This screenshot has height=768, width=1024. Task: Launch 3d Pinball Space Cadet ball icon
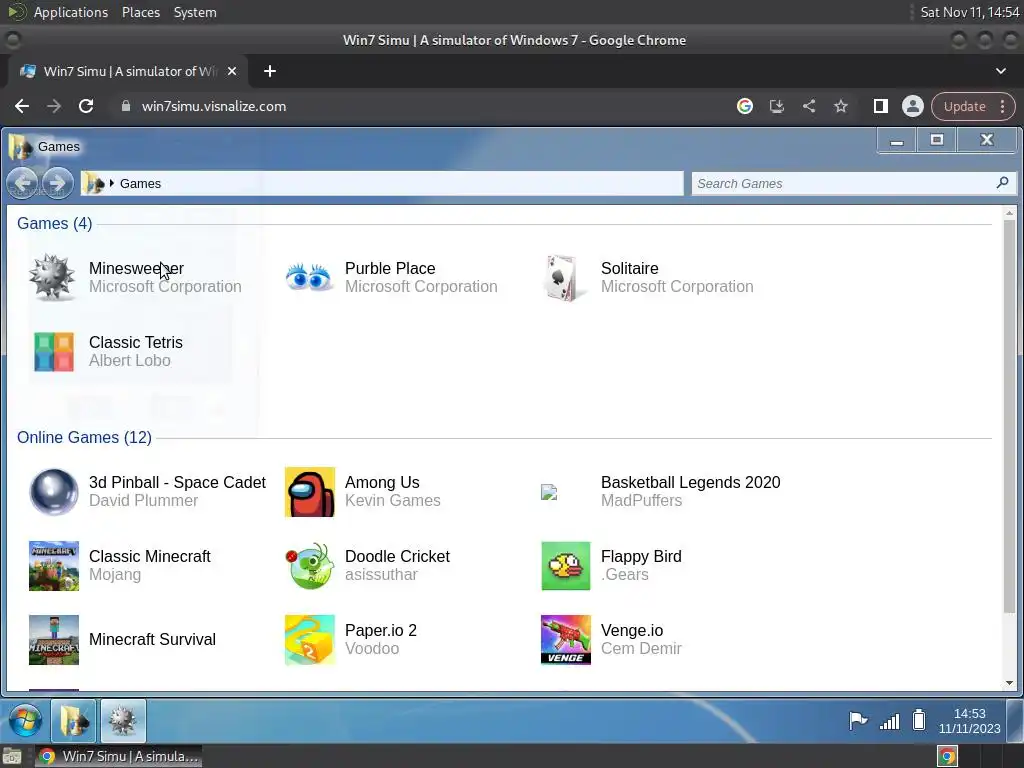point(54,492)
